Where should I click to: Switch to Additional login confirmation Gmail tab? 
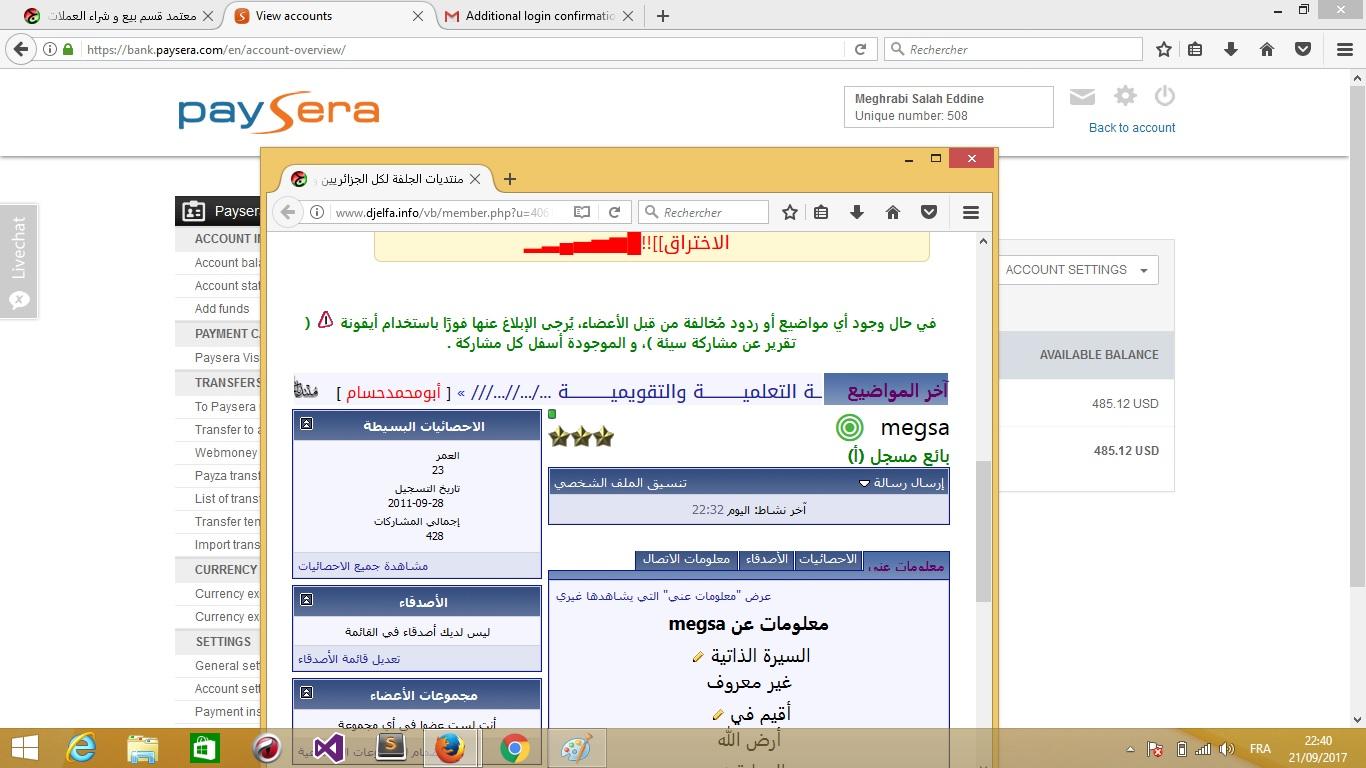coord(538,16)
